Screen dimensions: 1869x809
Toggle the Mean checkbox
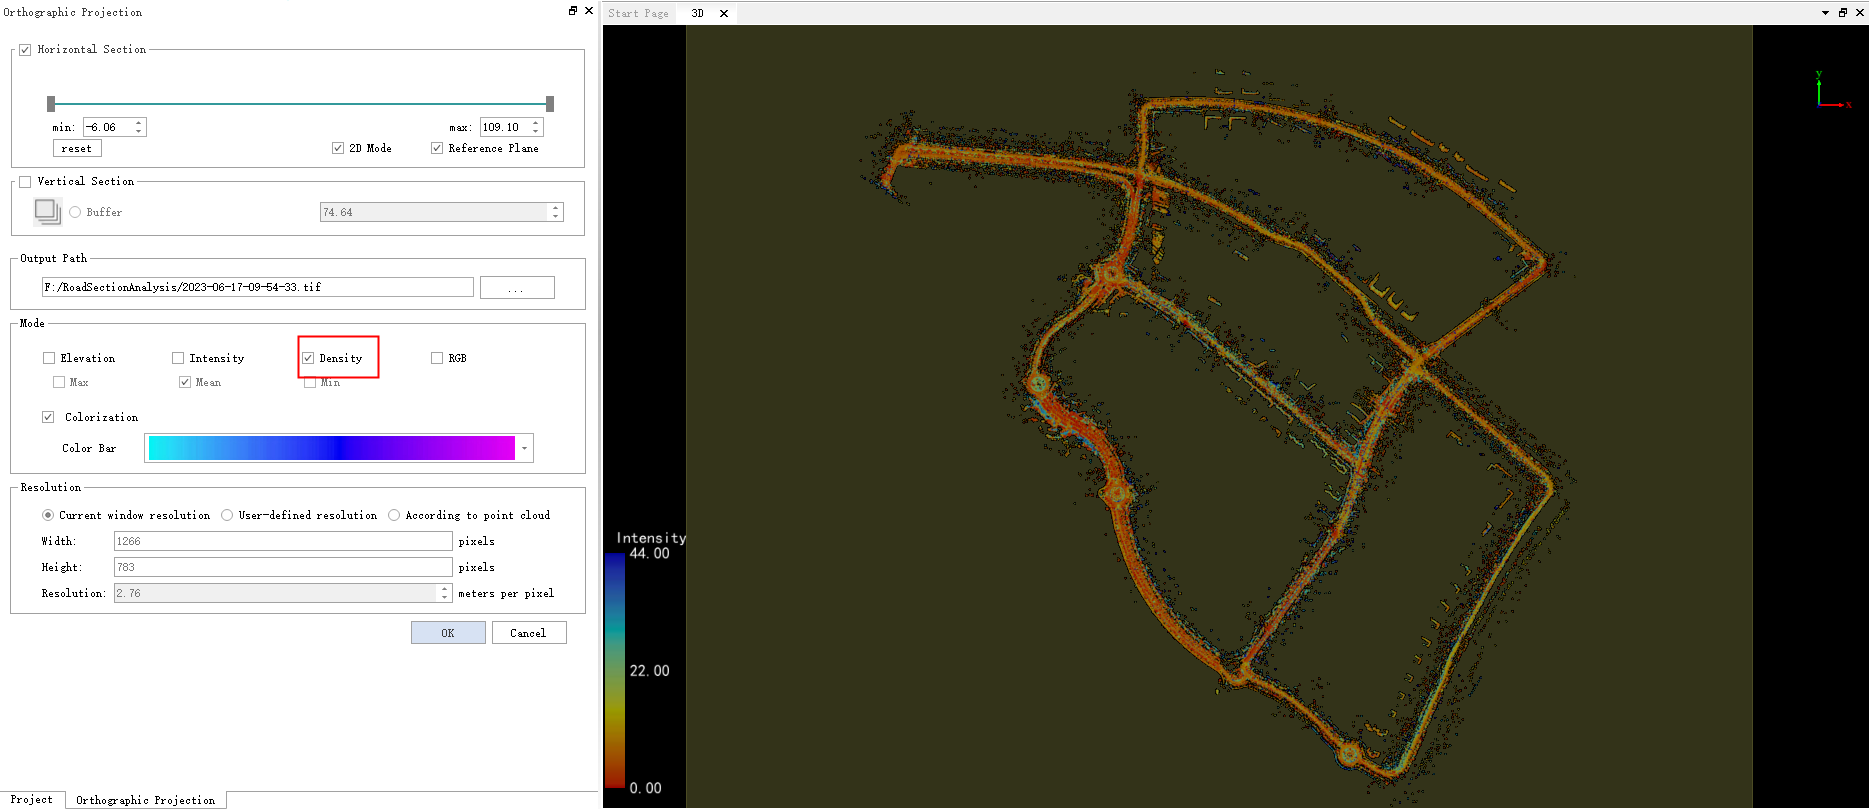pyautogui.click(x=185, y=382)
